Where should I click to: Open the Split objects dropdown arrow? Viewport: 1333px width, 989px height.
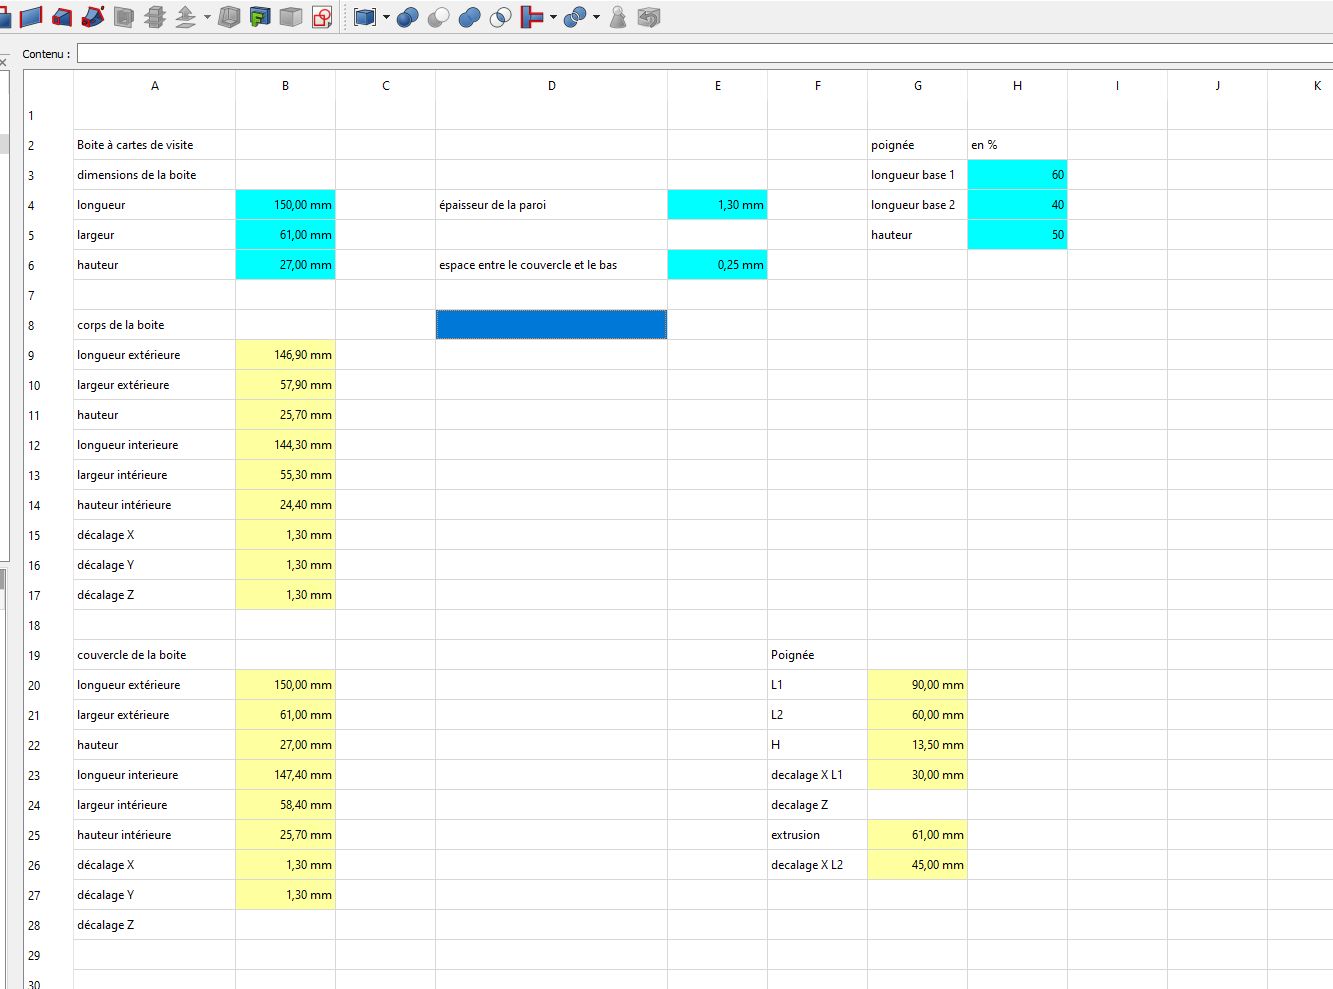(x=596, y=17)
